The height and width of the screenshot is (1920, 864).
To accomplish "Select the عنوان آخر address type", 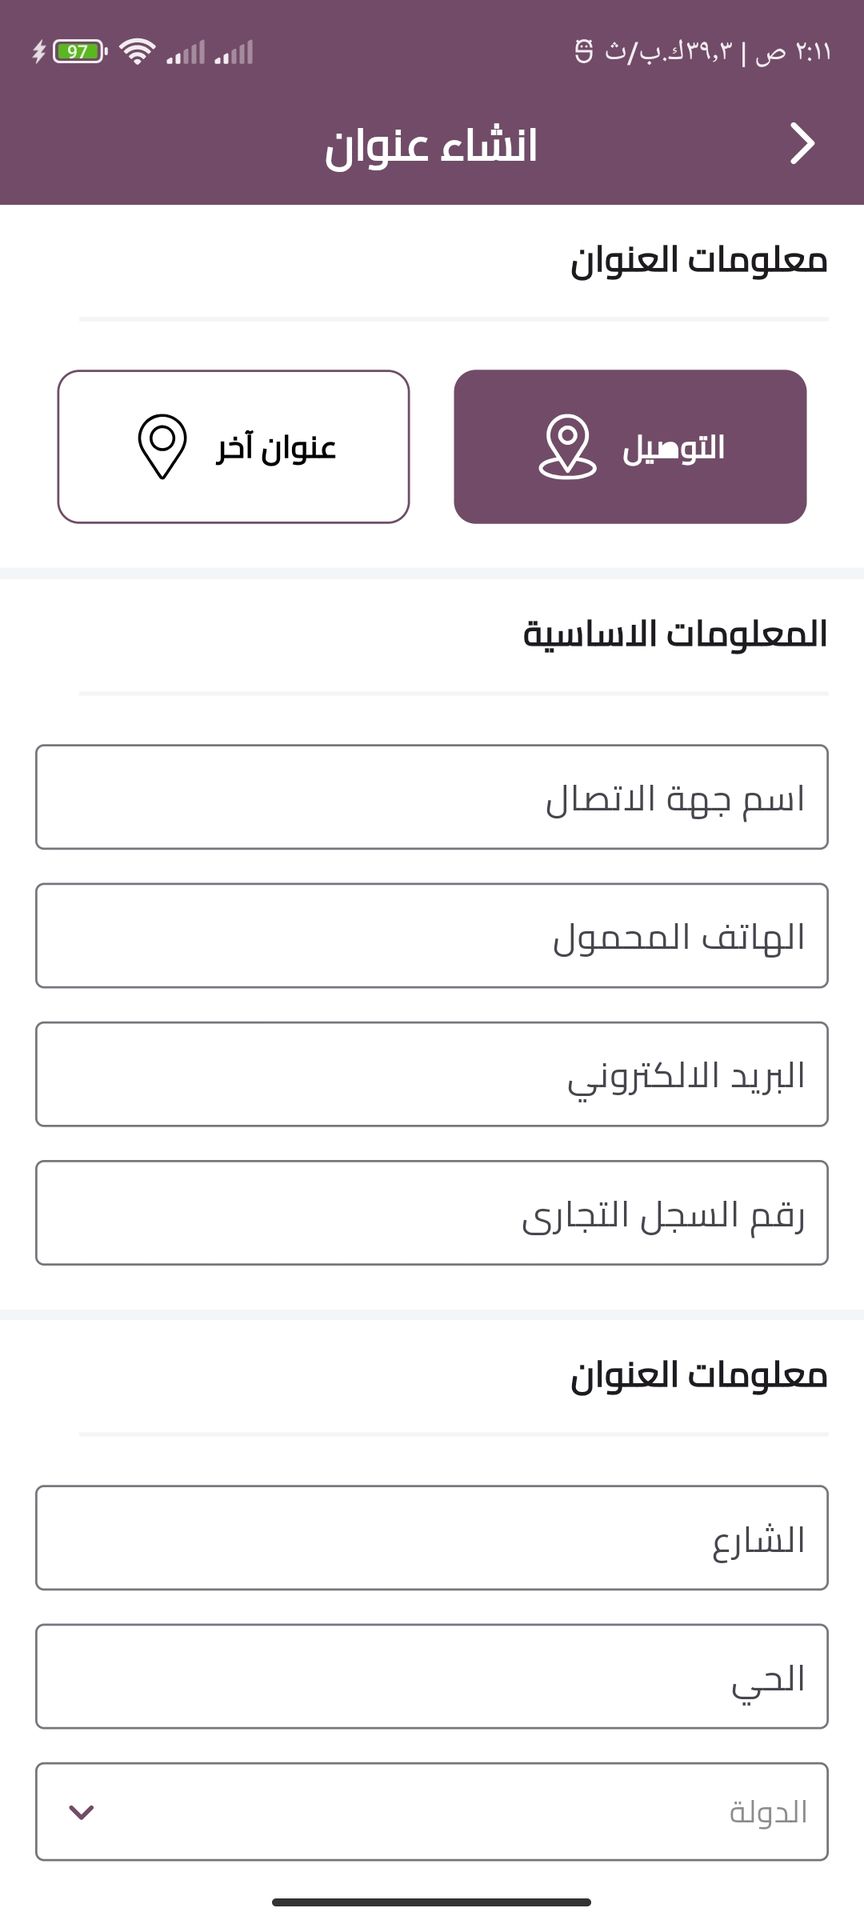I will point(233,447).
